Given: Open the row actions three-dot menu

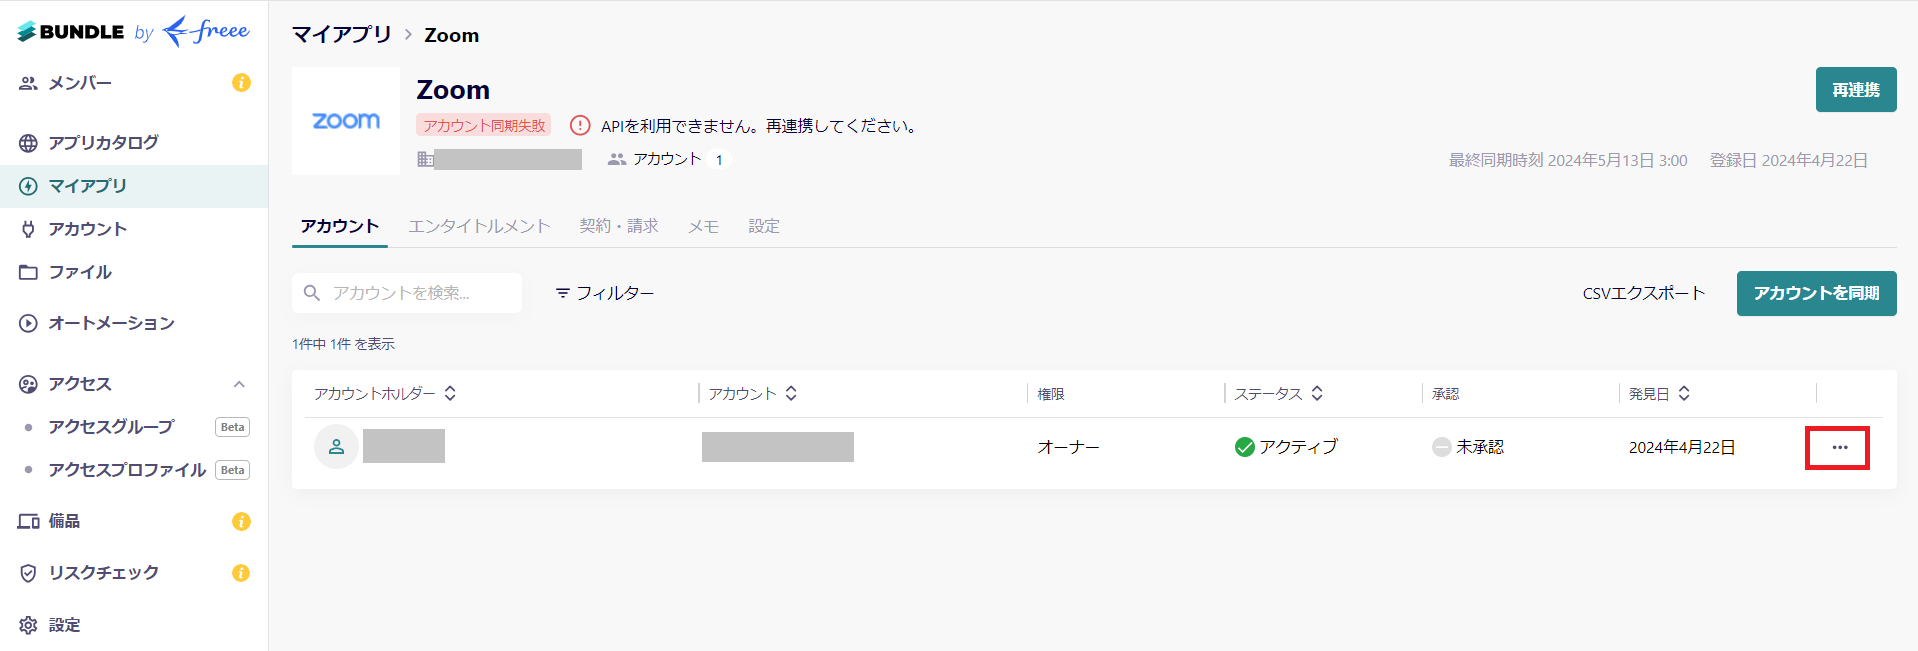Looking at the screenshot, I should tap(1839, 447).
